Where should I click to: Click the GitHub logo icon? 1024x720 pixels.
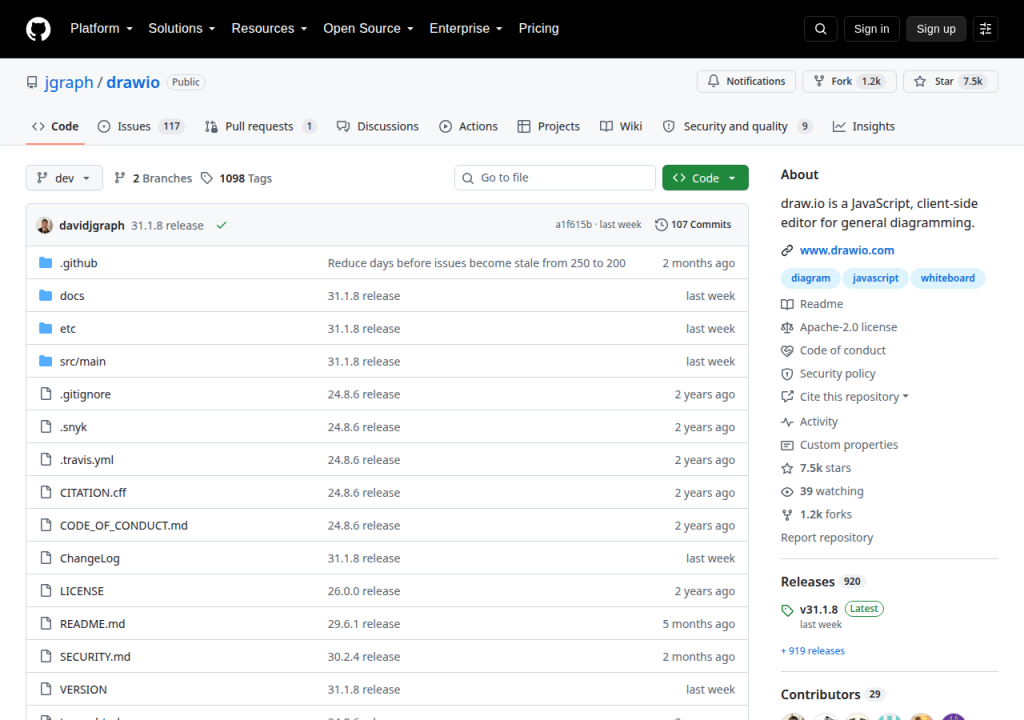pos(38,29)
